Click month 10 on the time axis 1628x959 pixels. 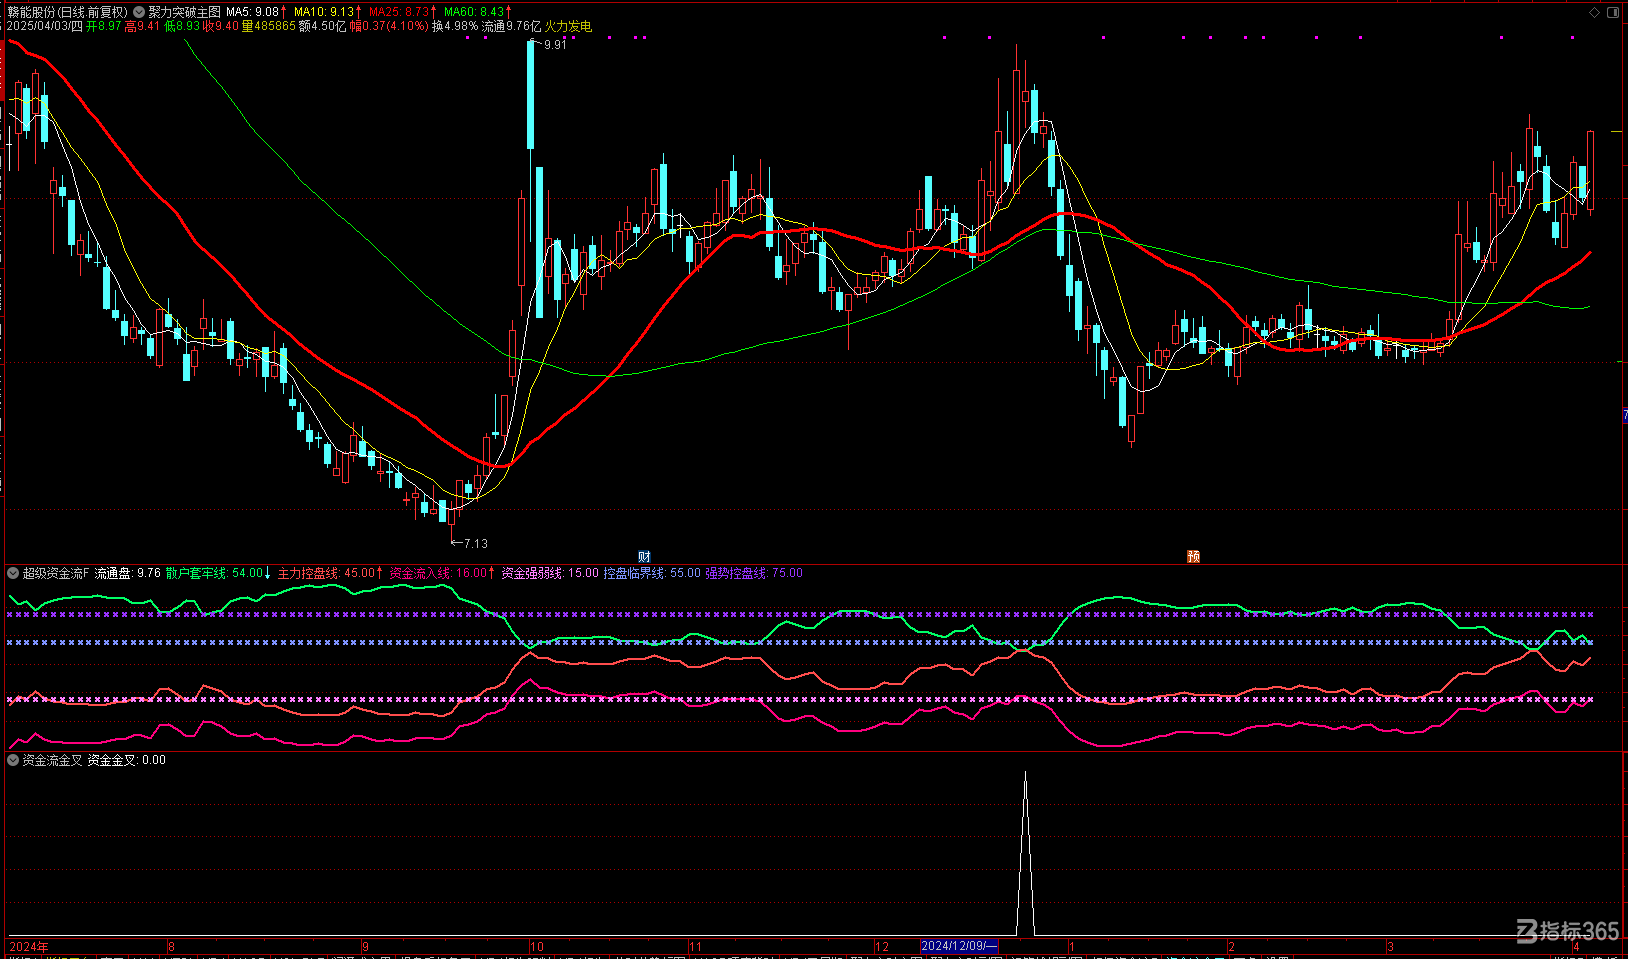click(x=537, y=946)
